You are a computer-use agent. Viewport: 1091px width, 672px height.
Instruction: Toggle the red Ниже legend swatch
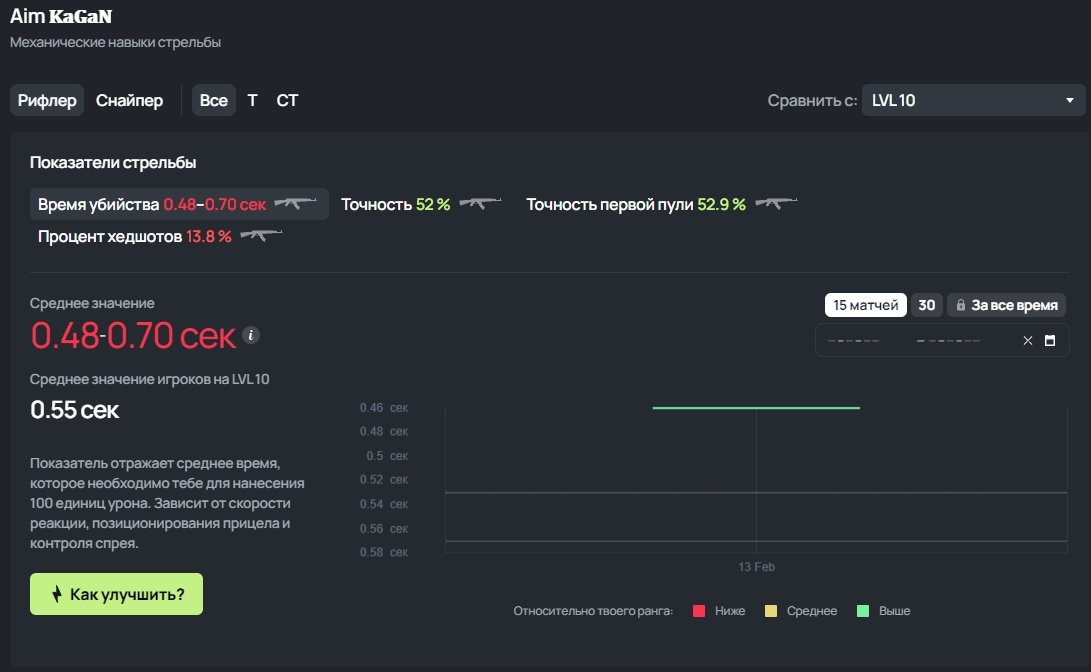coord(699,611)
